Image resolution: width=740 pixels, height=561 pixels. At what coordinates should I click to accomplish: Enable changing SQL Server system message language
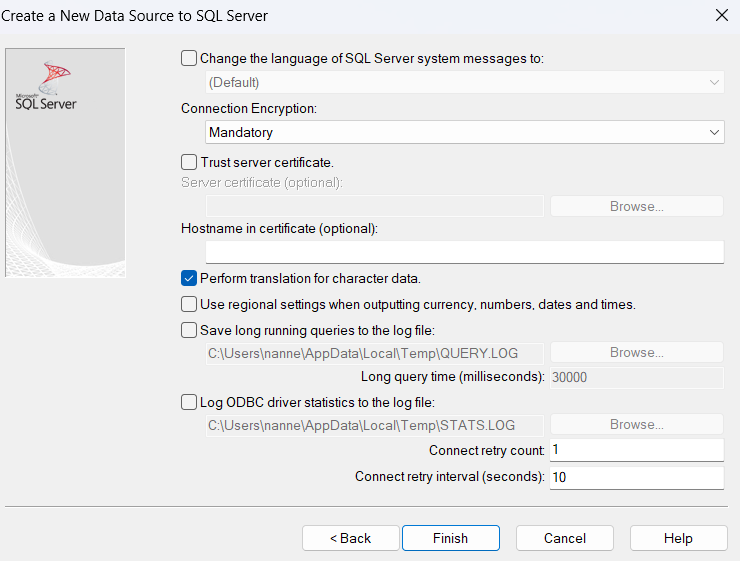[x=189, y=59]
